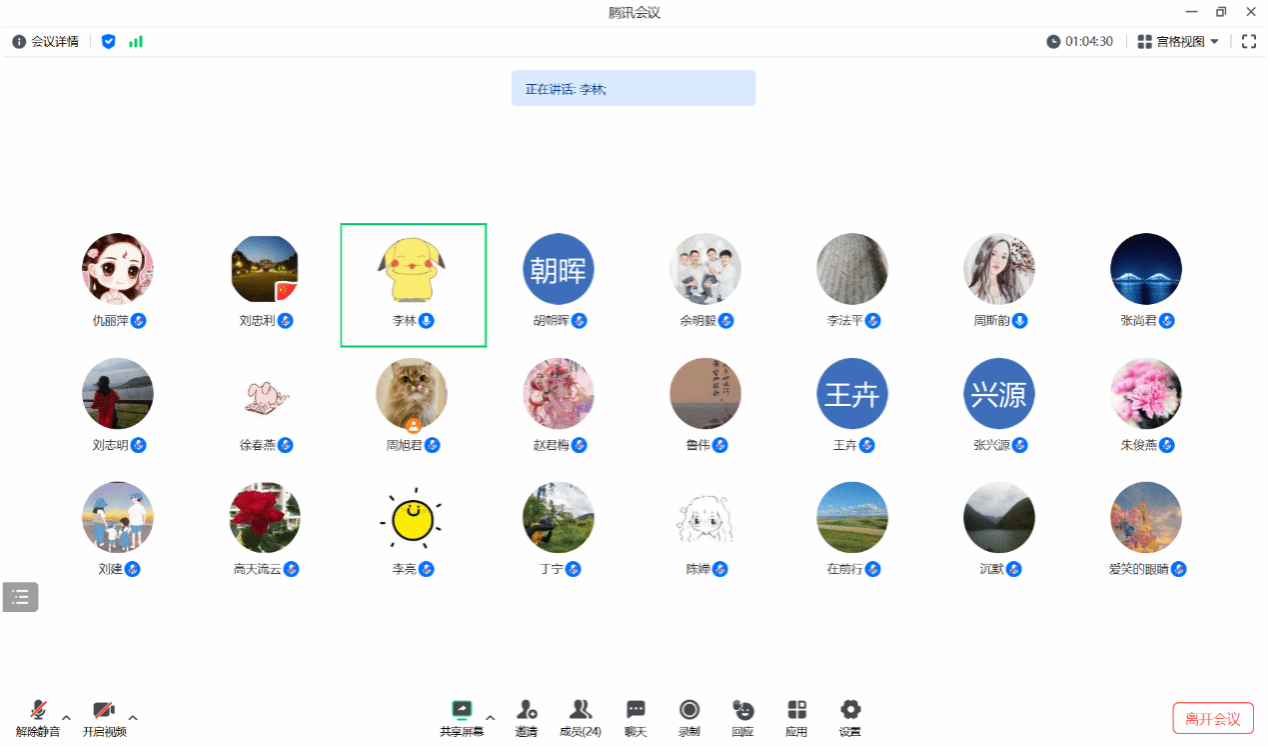Expand audio options arrow next to microphone
The height and width of the screenshot is (746, 1268).
(x=66, y=717)
